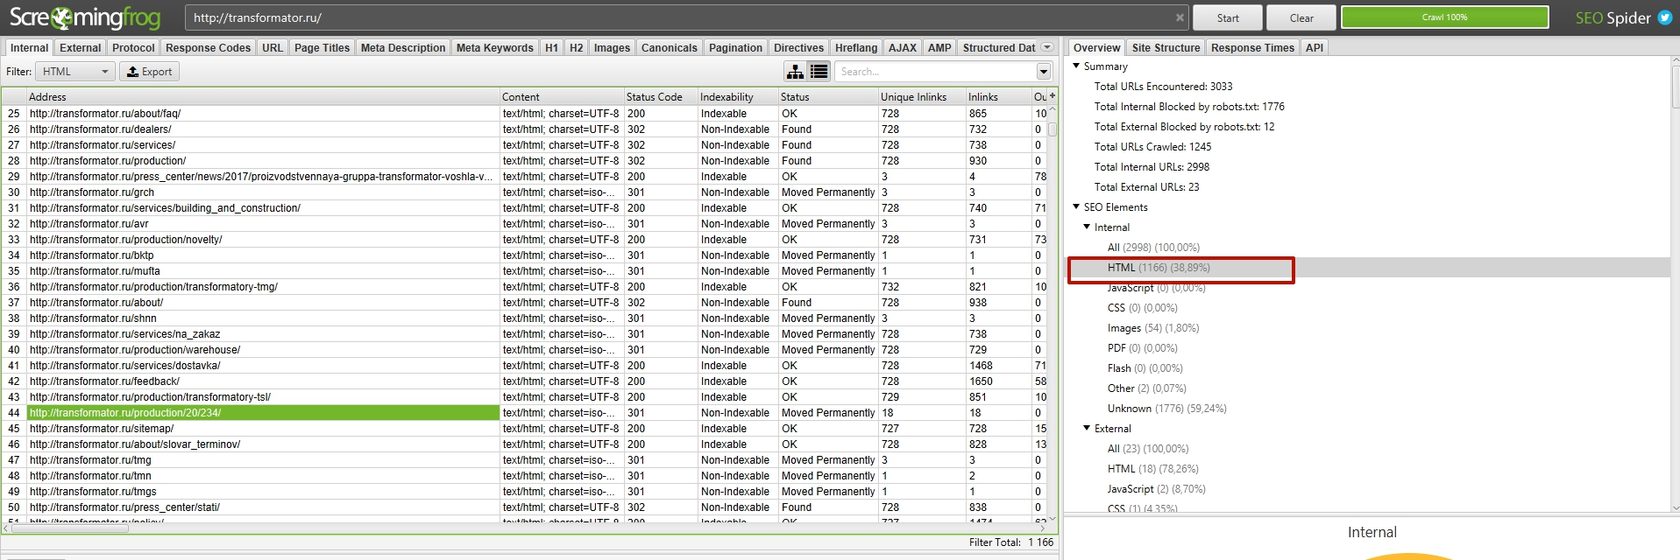The height and width of the screenshot is (560, 1680).
Task: Collapse the SEO Elements section
Action: pos(1076,207)
